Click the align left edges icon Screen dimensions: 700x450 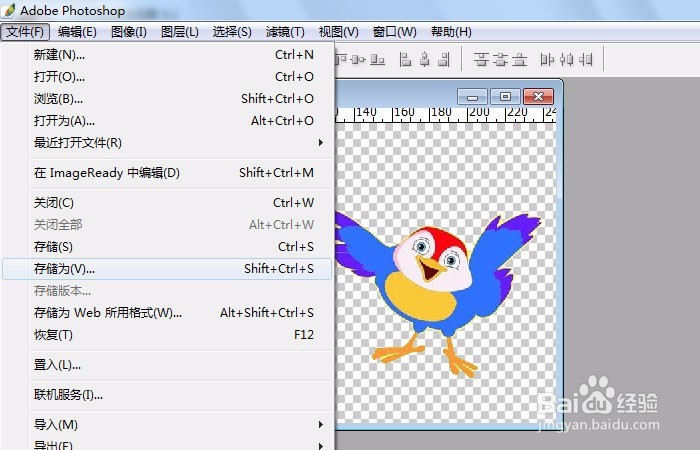click(x=405, y=59)
